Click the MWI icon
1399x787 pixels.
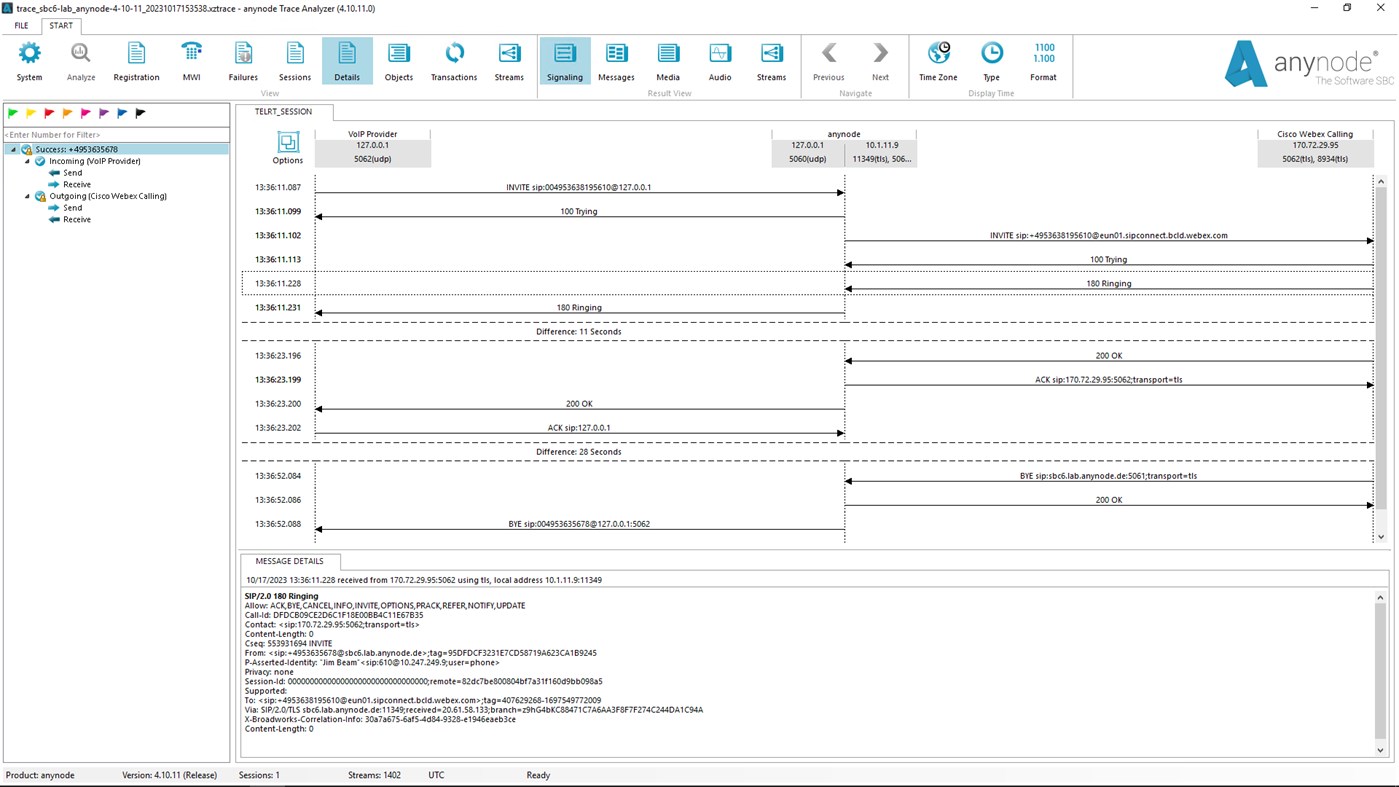click(191, 60)
